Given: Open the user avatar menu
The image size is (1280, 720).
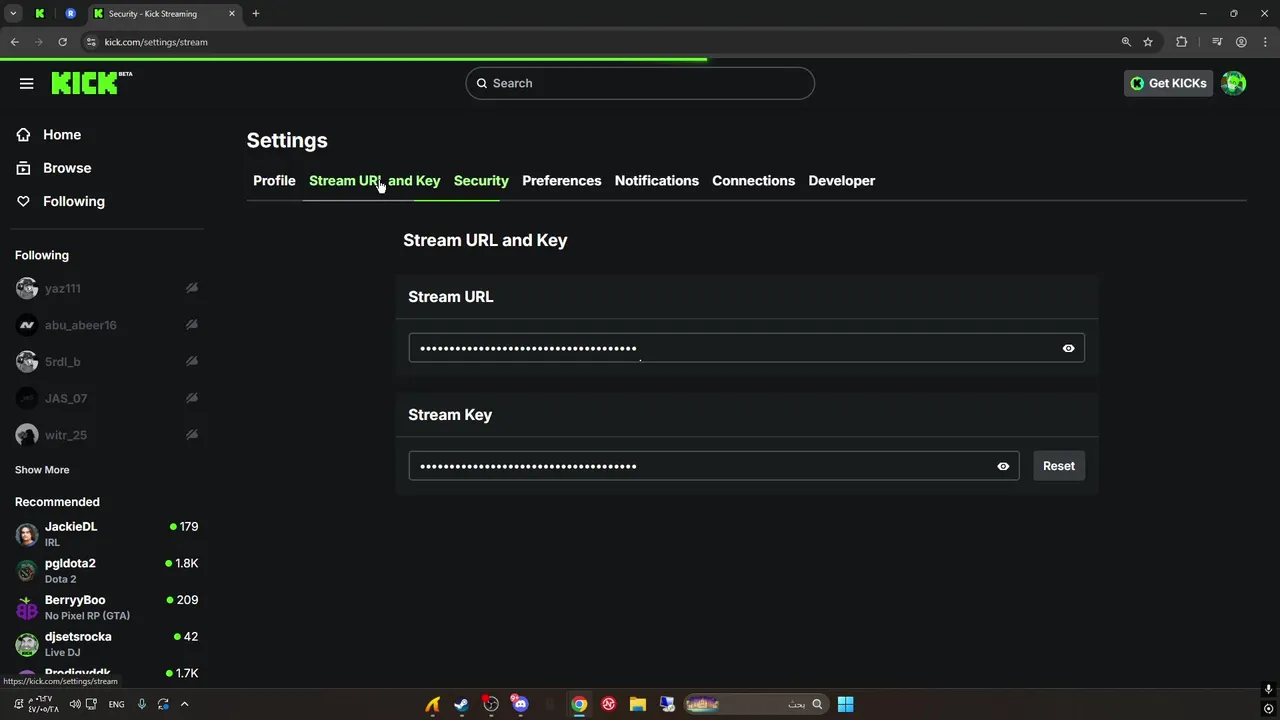Looking at the screenshot, I should pyautogui.click(x=1234, y=83).
